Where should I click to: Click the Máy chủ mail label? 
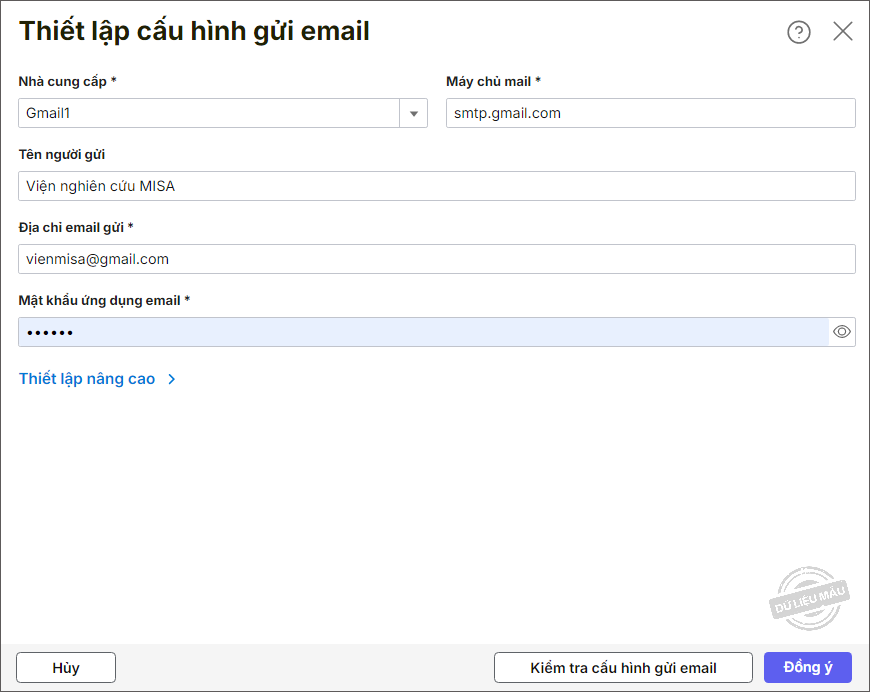click(x=493, y=81)
